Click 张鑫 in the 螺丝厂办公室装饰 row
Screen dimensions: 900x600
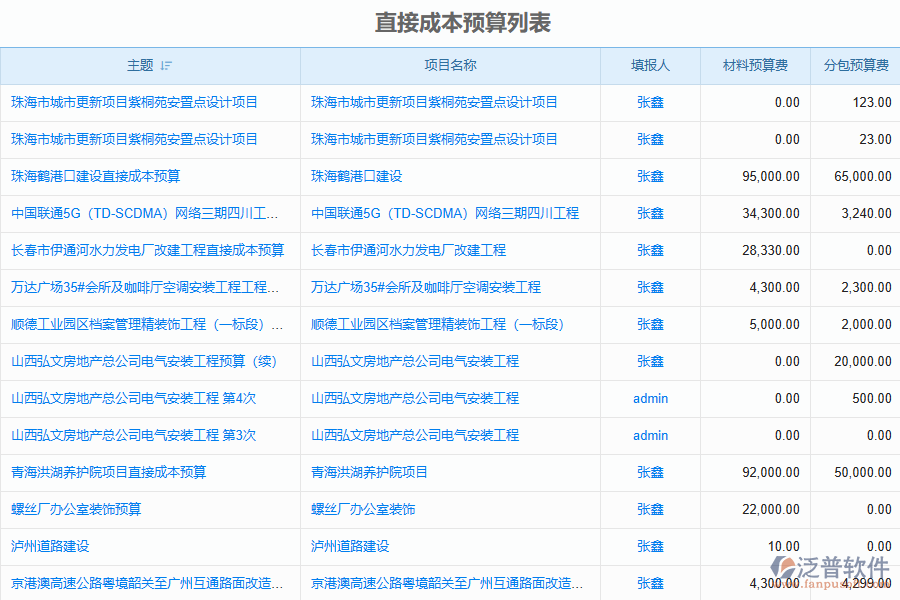pyautogui.click(x=650, y=509)
